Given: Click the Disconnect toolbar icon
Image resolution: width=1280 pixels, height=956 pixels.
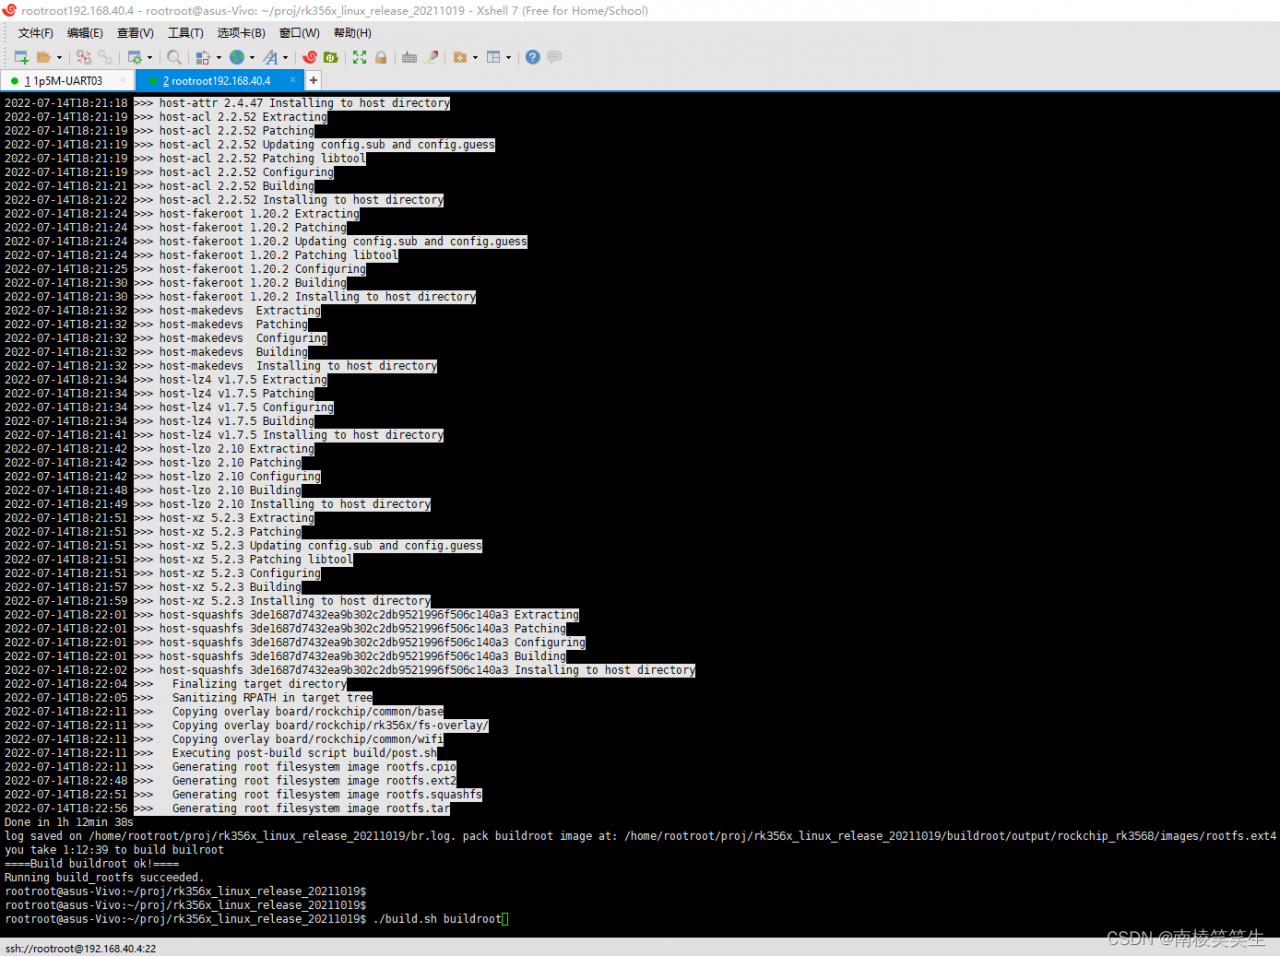Looking at the screenshot, I should coord(84,57).
